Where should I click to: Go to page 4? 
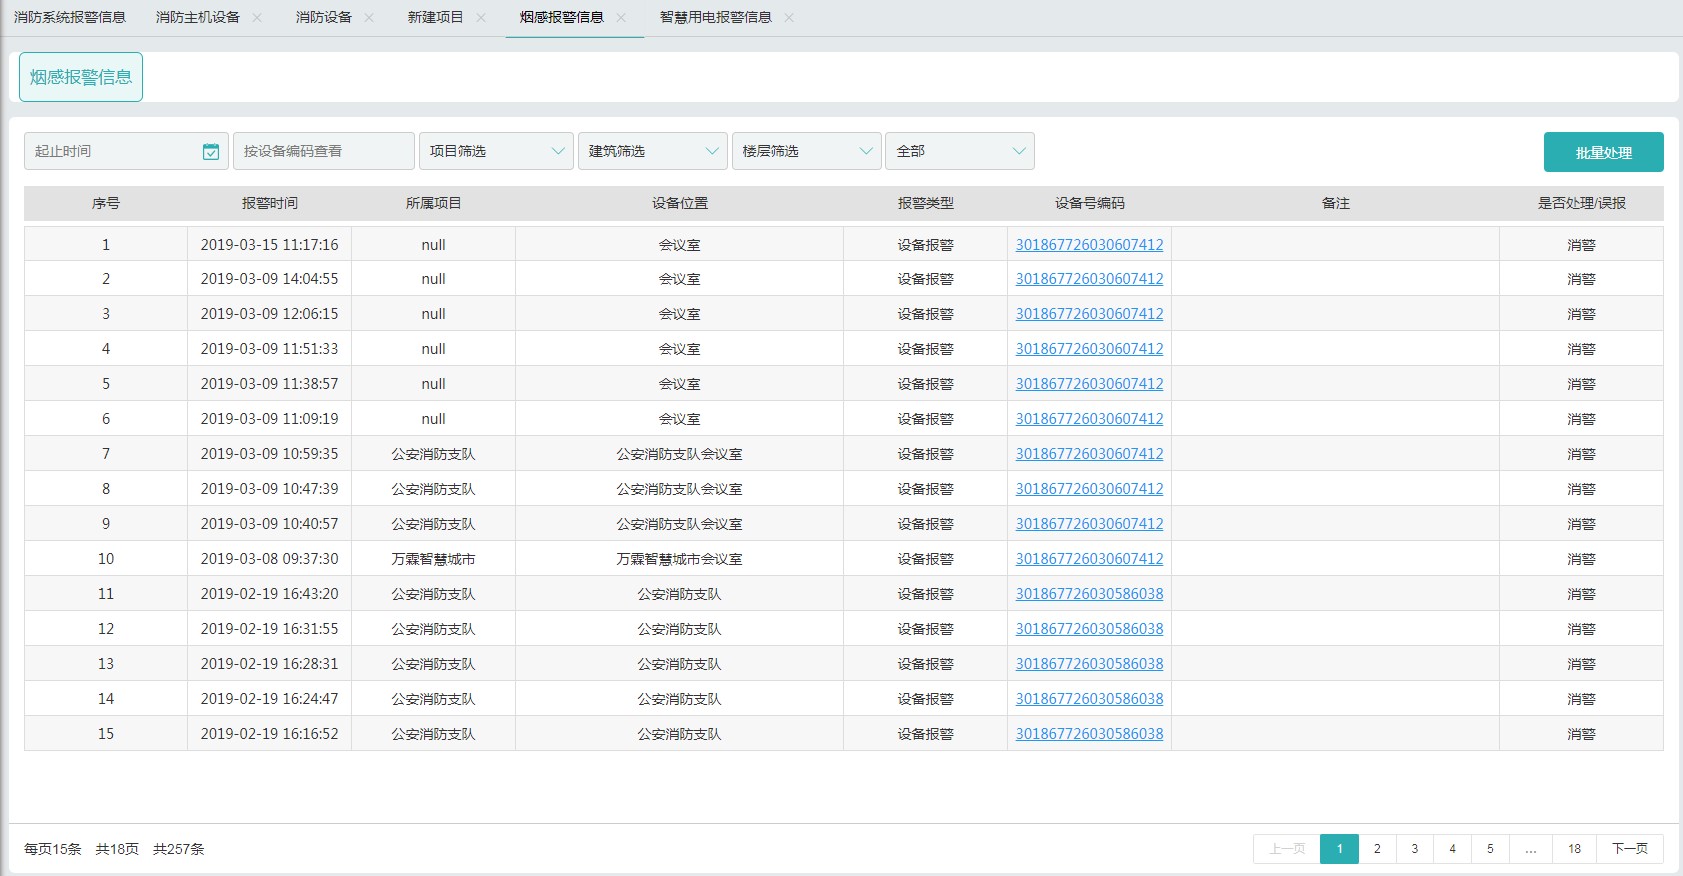[x=1452, y=849]
